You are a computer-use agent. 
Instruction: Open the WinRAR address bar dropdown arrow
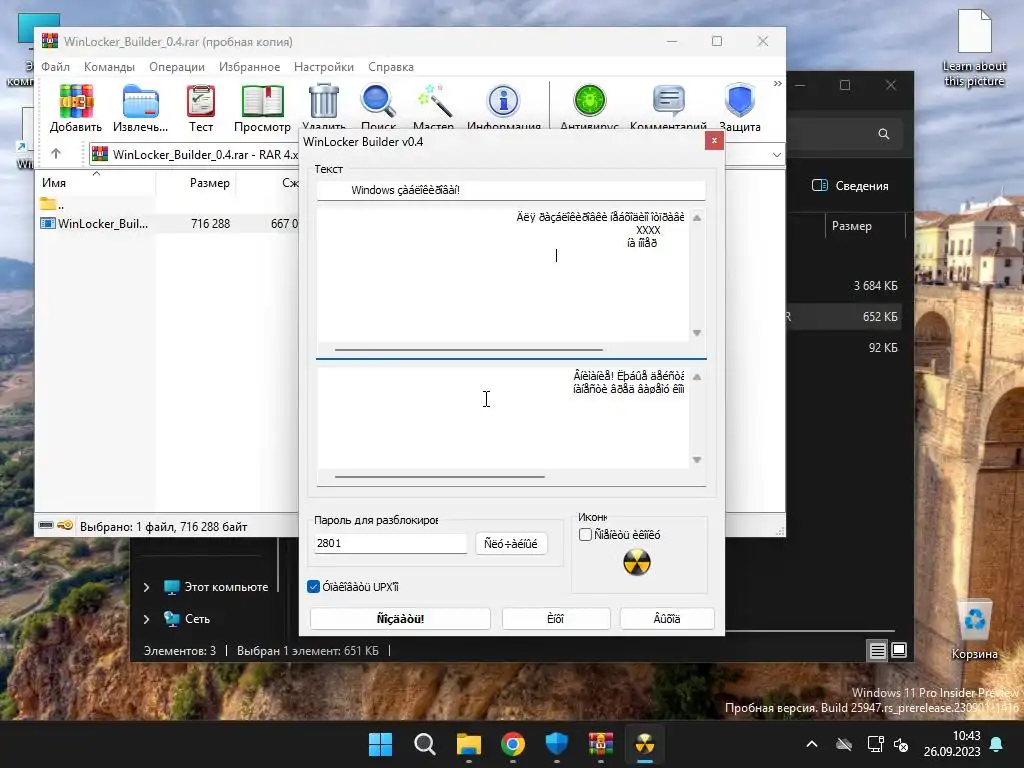776,155
